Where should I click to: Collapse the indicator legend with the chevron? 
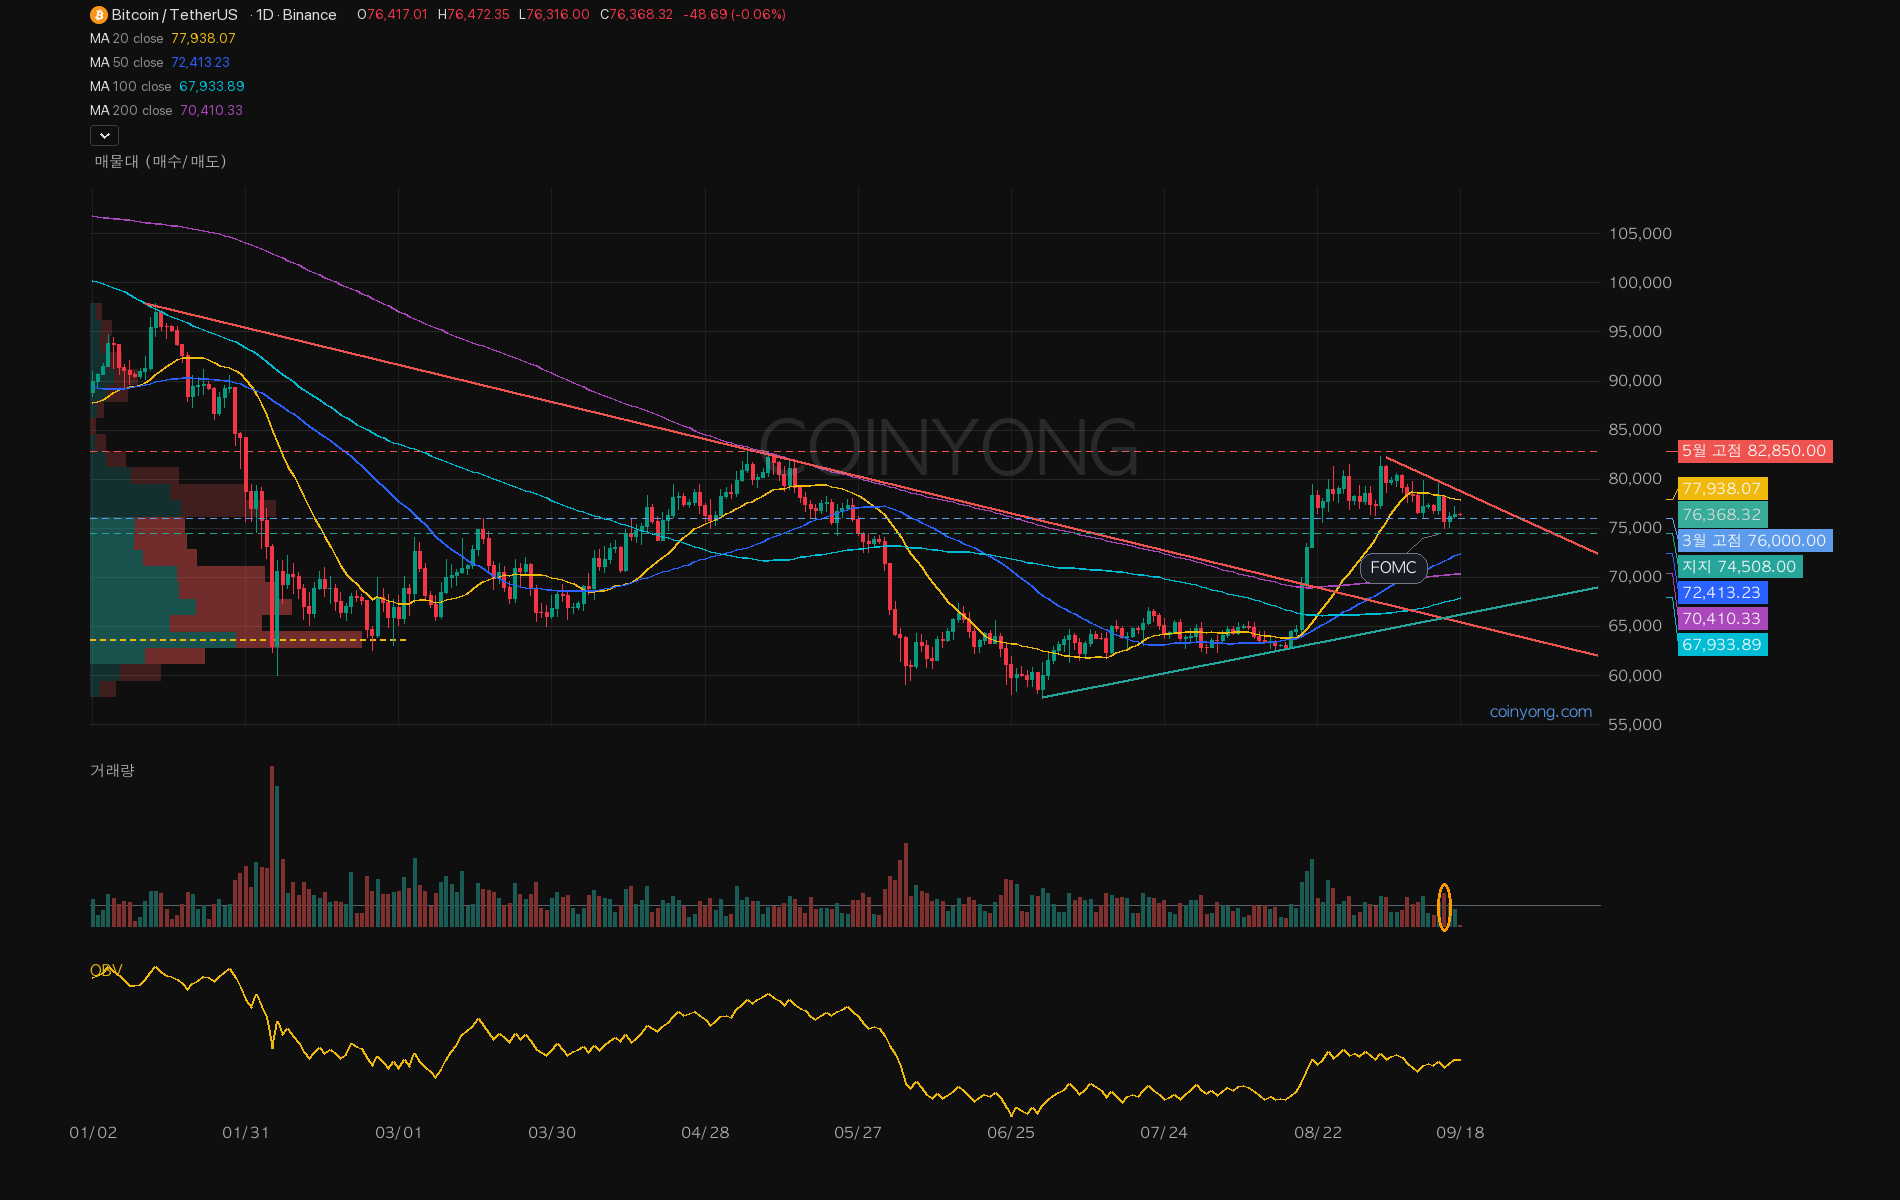[x=104, y=135]
